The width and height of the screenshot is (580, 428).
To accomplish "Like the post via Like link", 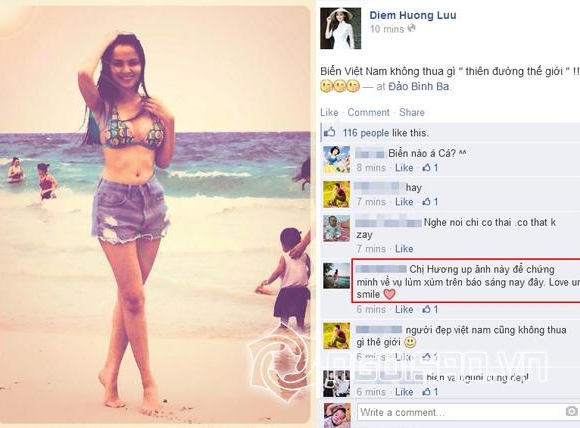I will click(329, 112).
